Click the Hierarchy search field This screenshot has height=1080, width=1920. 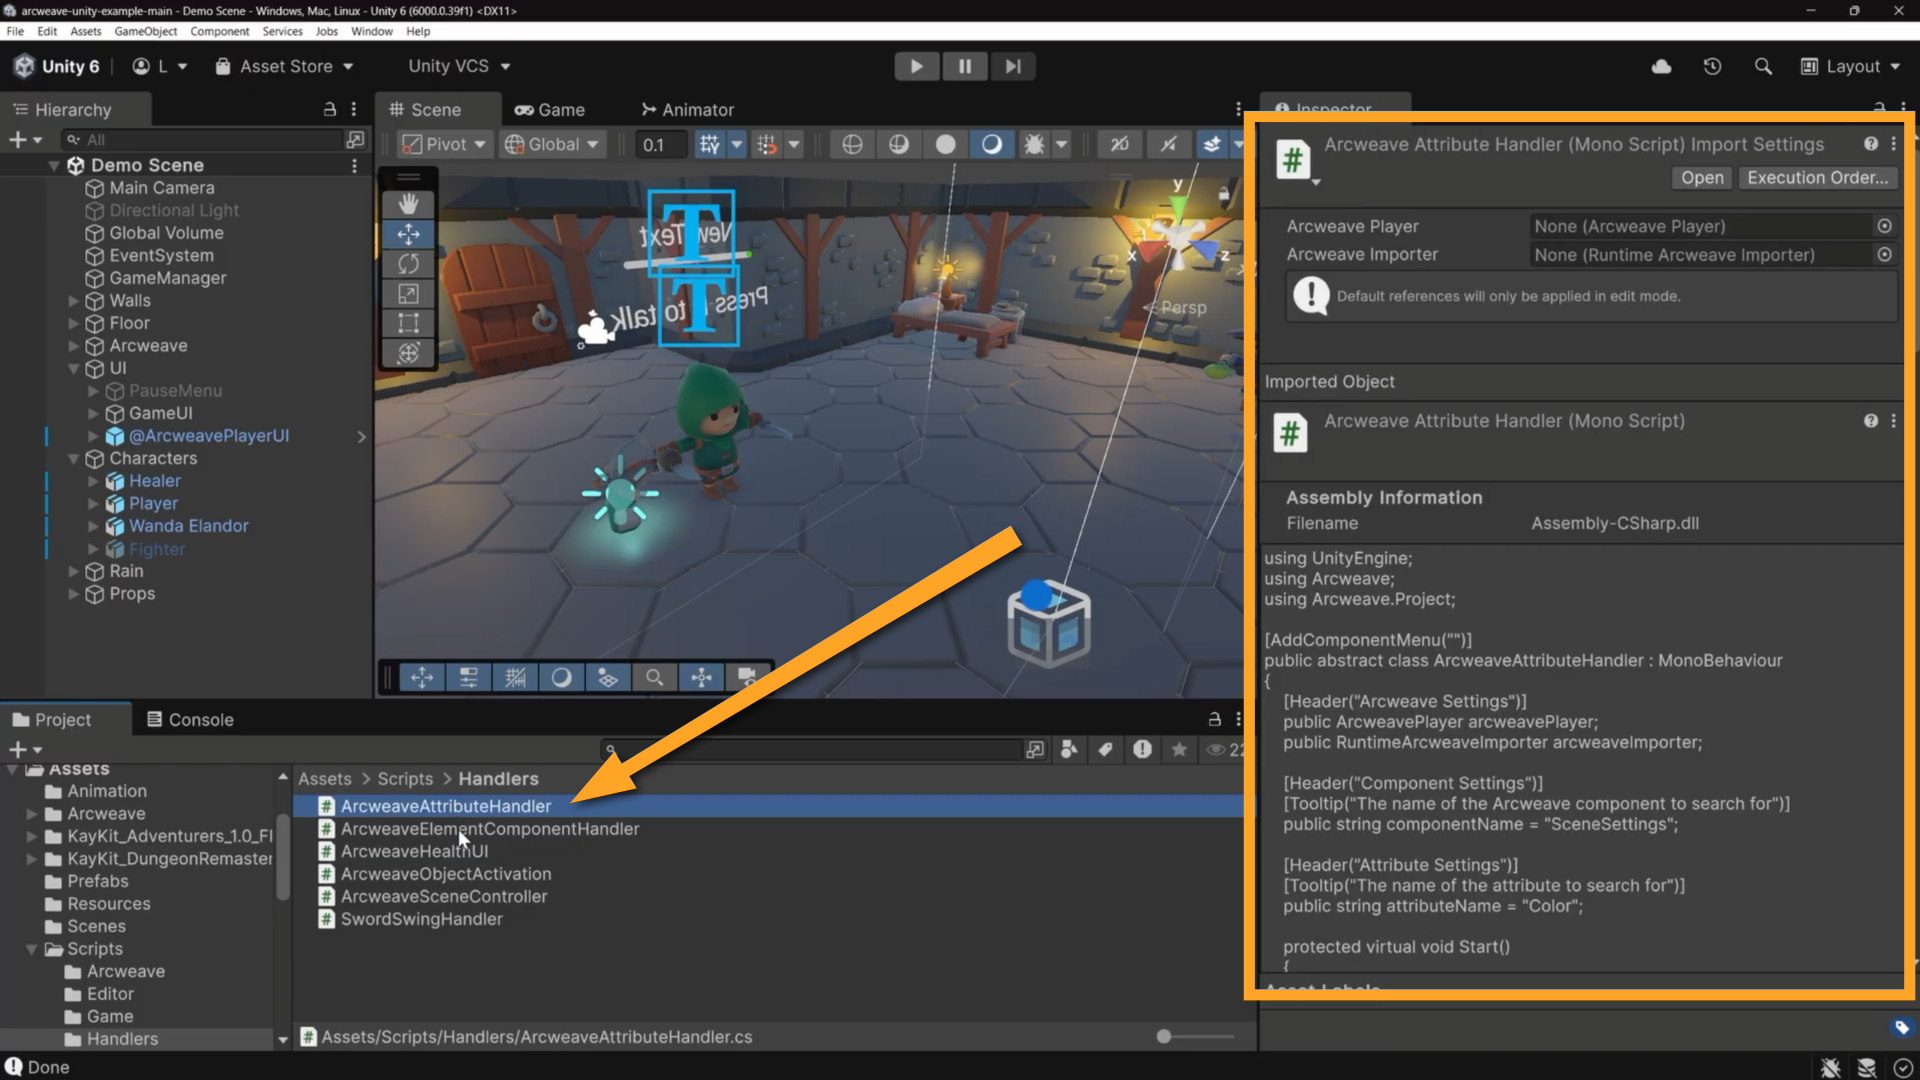(203, 140)
